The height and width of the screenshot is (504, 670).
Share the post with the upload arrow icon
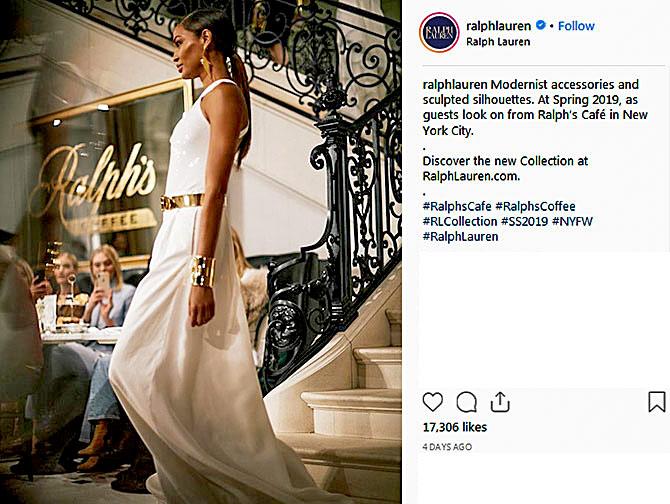500,402
